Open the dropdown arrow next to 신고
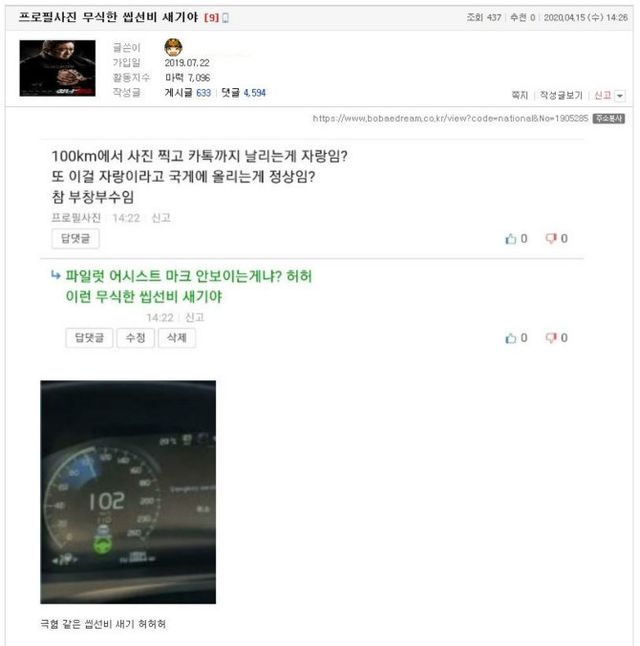Image resolution: width=640 pixels, height=646 pixels. (619, 96)
